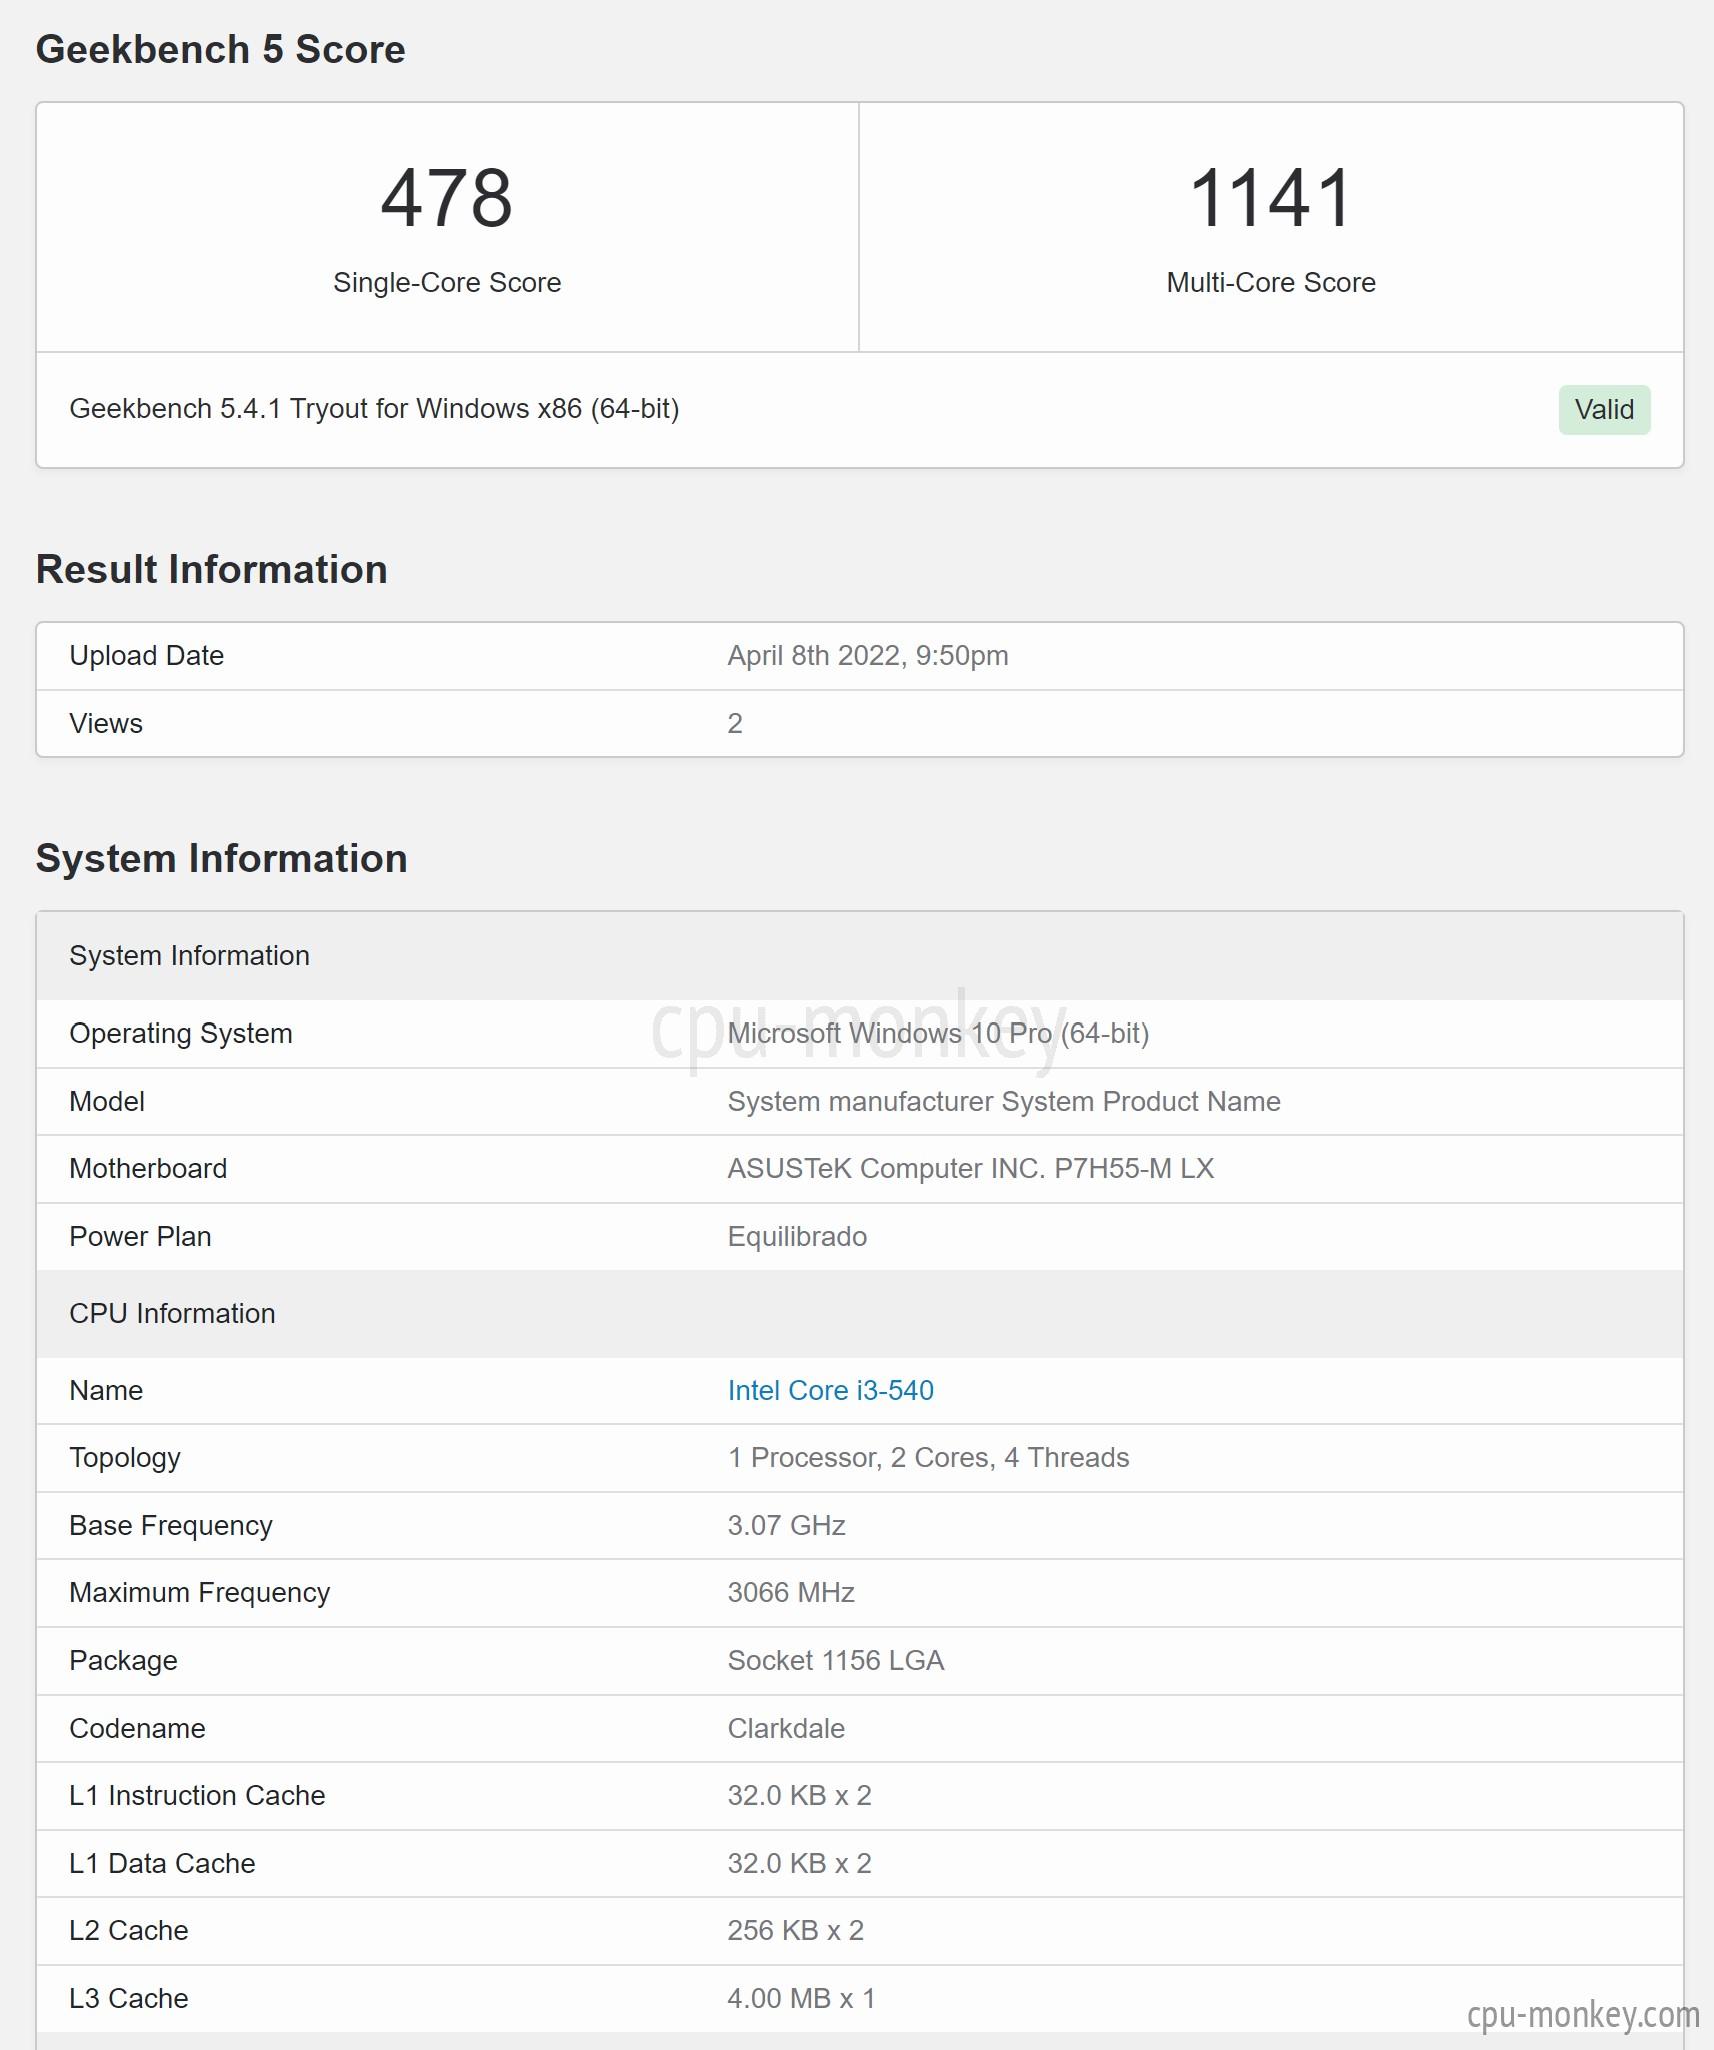Select the 478 single-core score number

[447, 198]
